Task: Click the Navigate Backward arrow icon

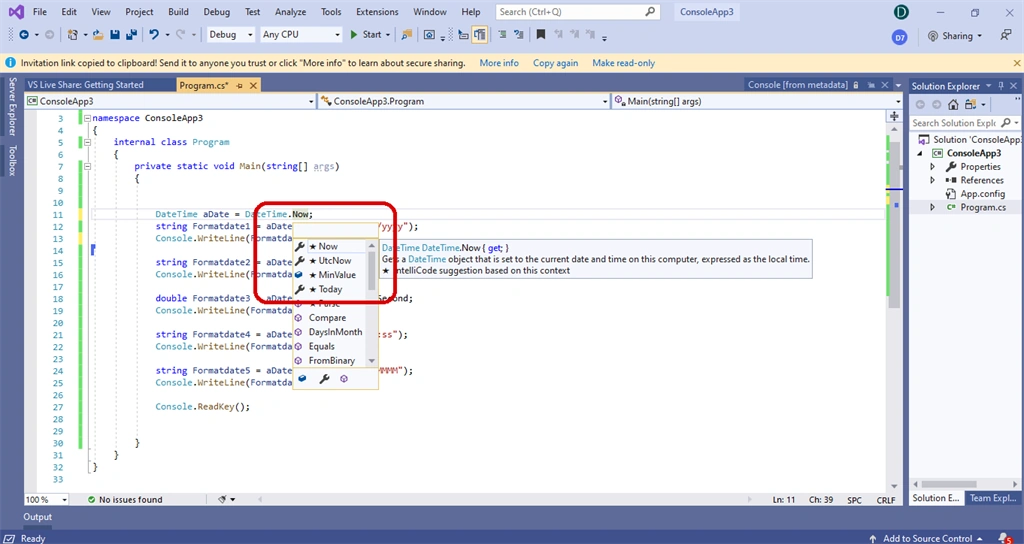Action: pyautogui.click(x=24, y=35)
